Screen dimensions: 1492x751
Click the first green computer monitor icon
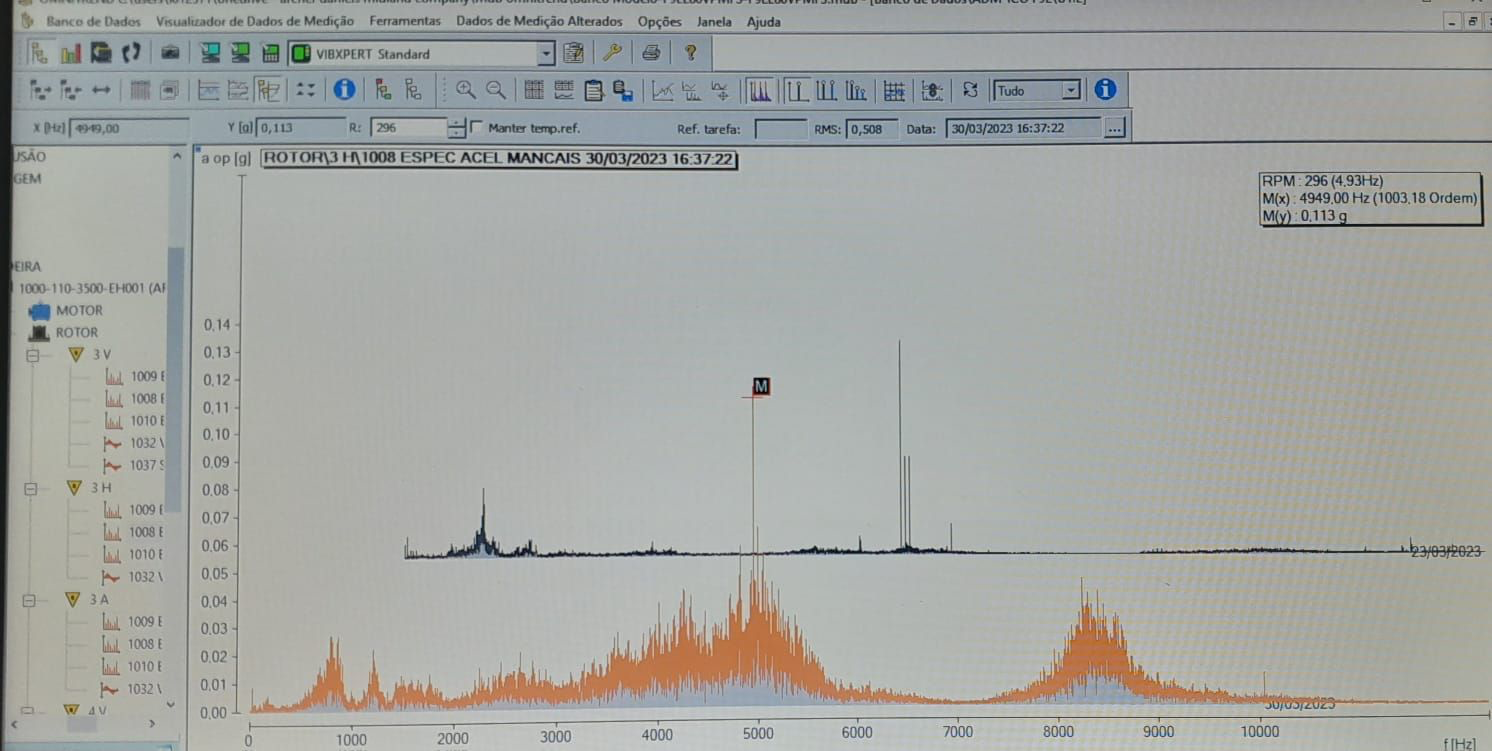[210, 53]
